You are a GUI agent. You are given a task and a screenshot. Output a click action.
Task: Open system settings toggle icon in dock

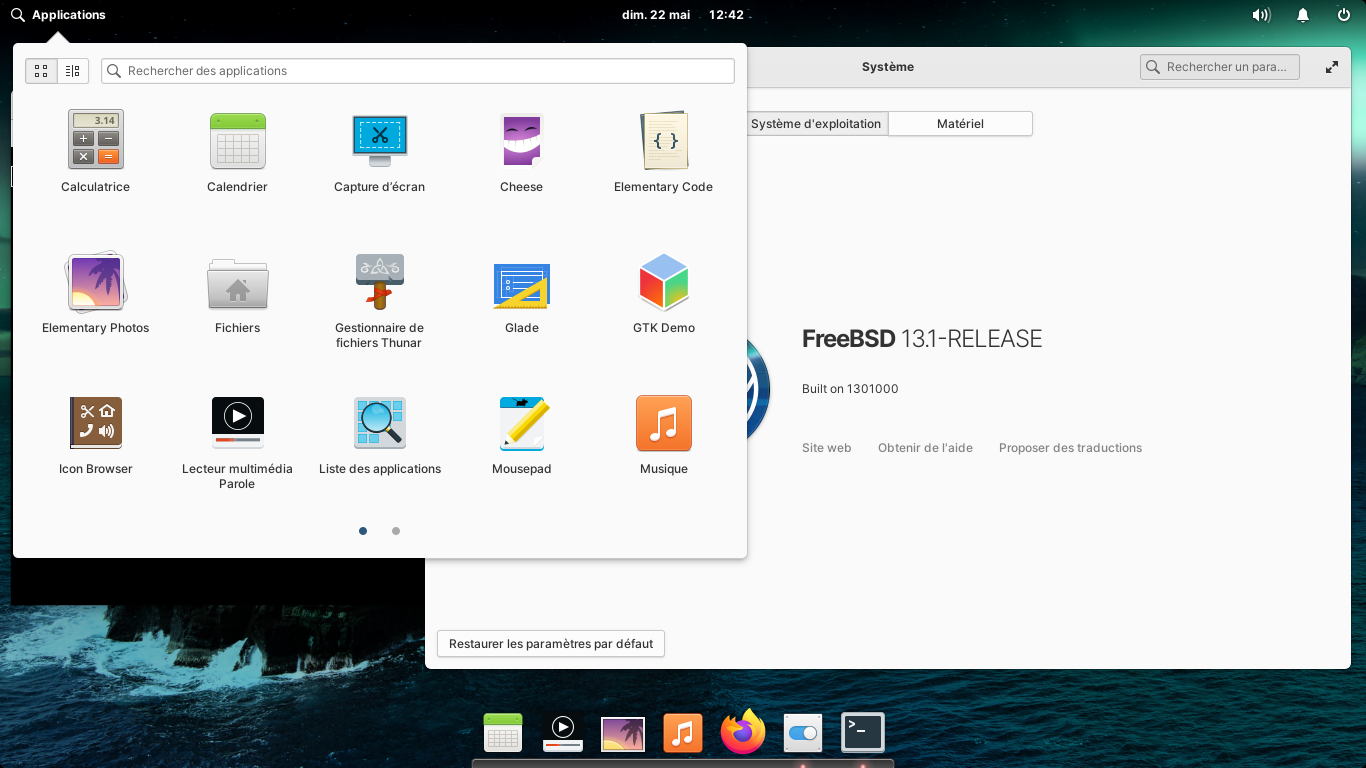(803, 733)
